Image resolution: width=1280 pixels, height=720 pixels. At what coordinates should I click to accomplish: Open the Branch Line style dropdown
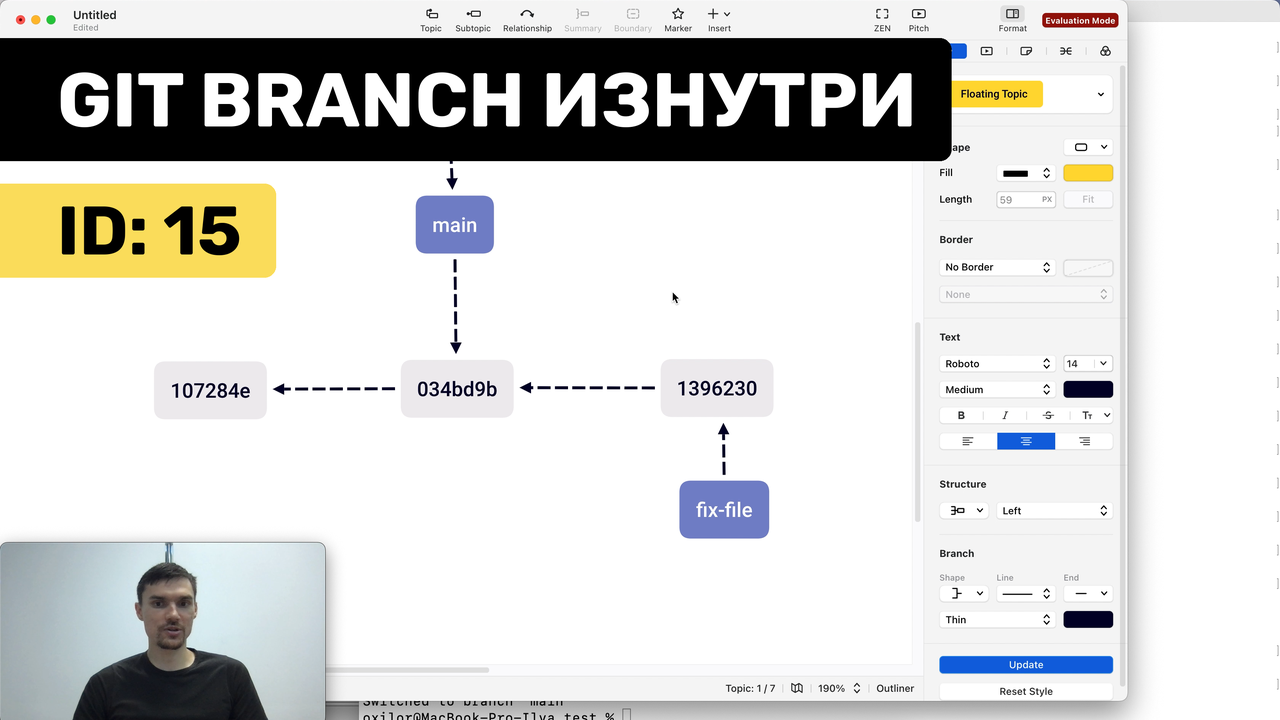click(x=1026, y=593)
